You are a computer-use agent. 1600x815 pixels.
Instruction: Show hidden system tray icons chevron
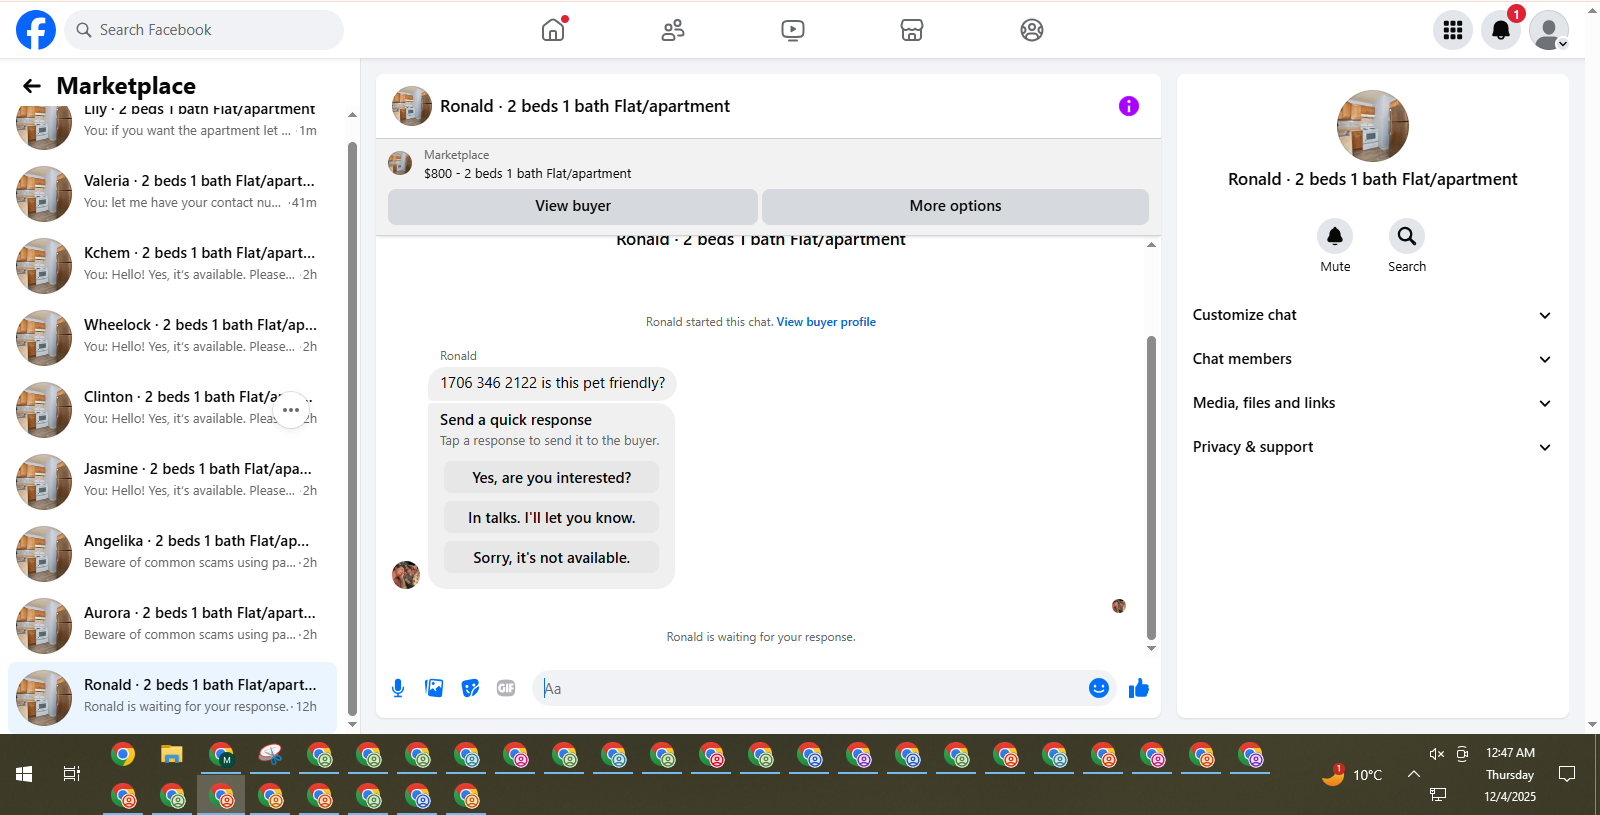point(1414,774)
